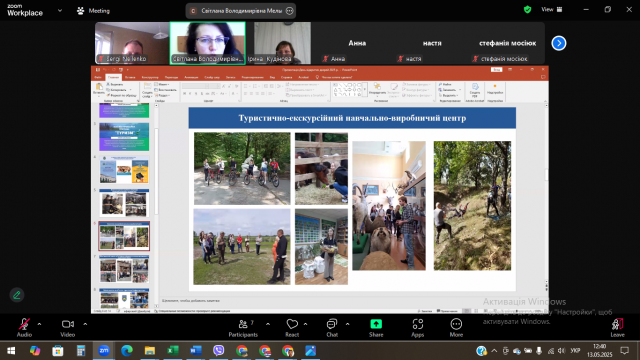Switch to the Анимация ribbon tab
The height and width of the screenshot is (360, 640).
click(191, 77)
